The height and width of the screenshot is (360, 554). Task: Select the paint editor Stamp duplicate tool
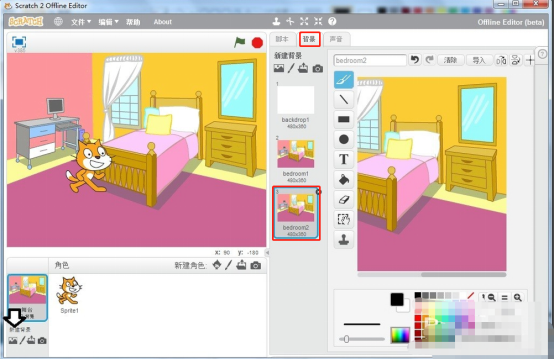pos(344,240)
